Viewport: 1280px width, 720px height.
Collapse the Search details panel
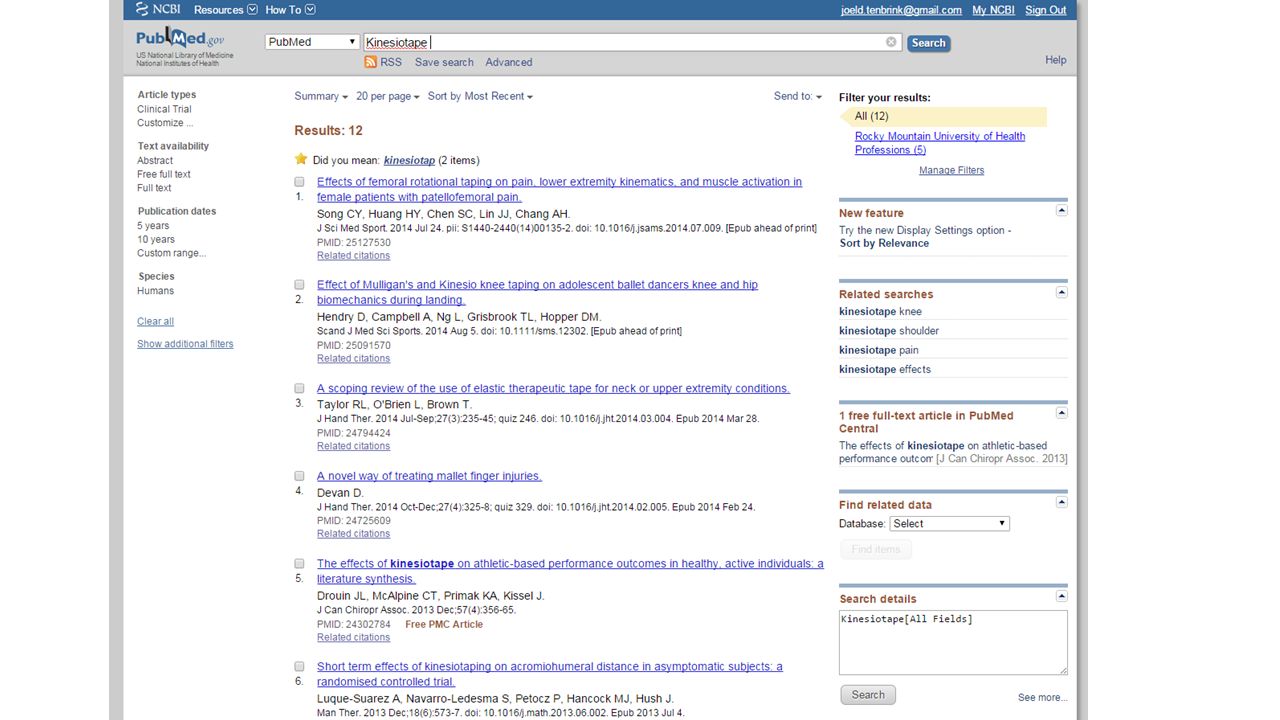1062,597
